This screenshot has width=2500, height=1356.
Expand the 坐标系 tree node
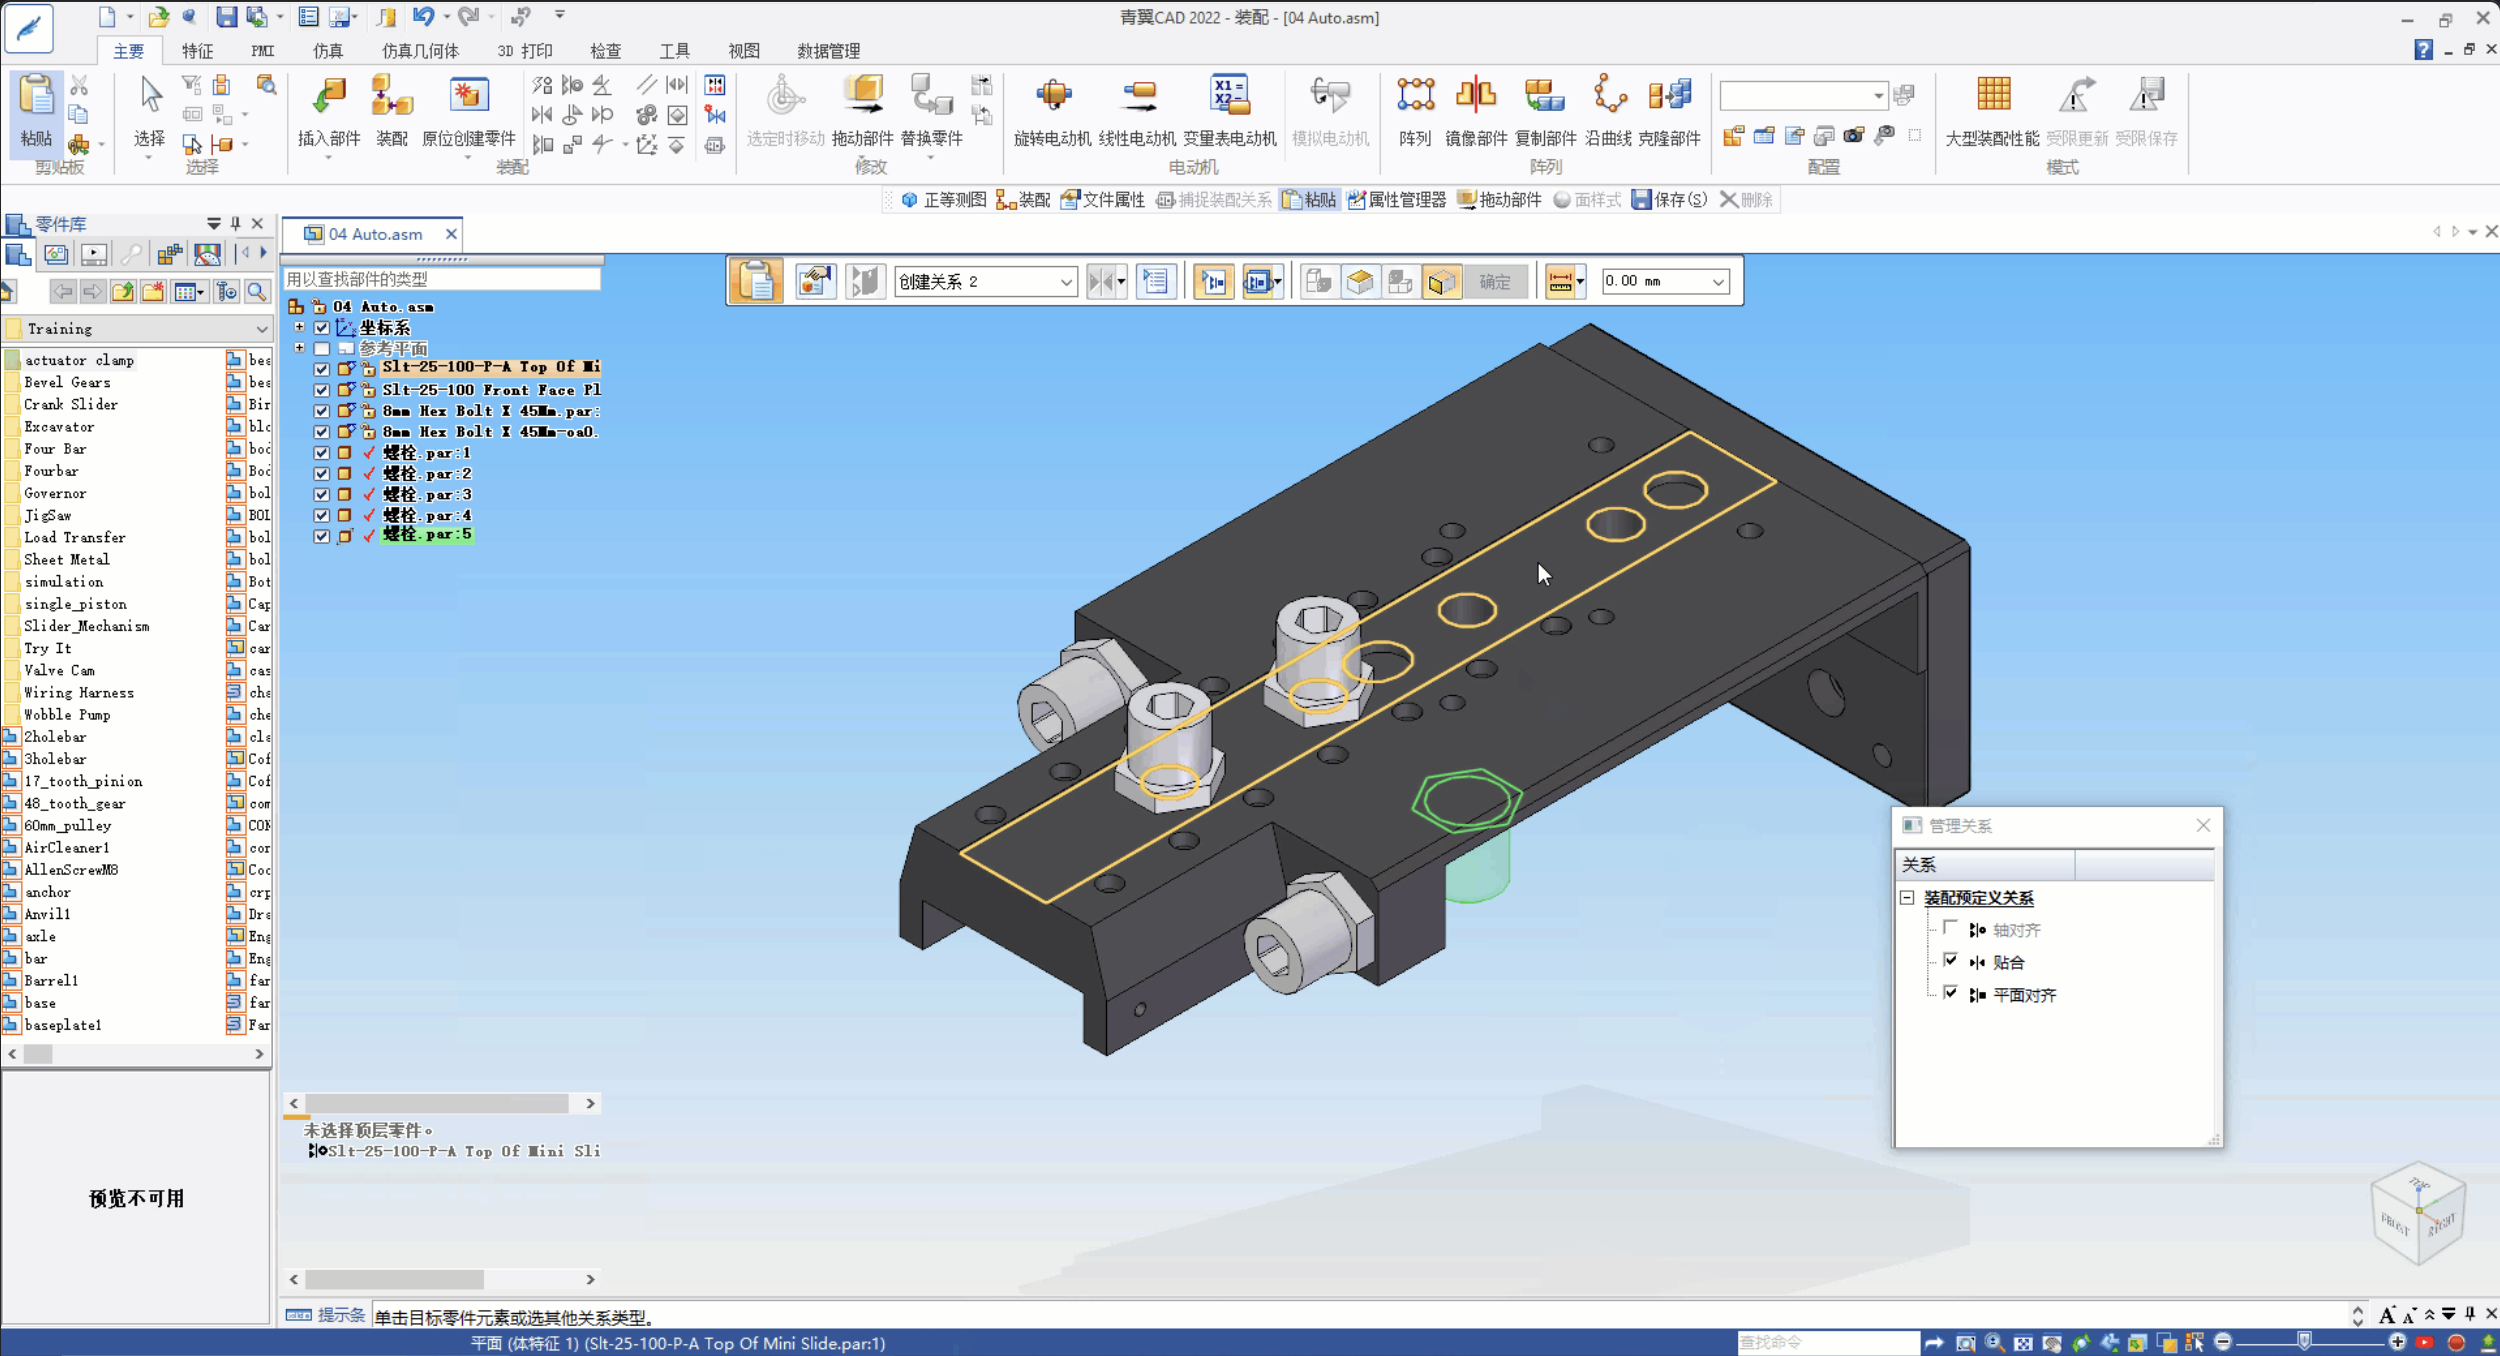pyautogui.click(x=299, y=327)
